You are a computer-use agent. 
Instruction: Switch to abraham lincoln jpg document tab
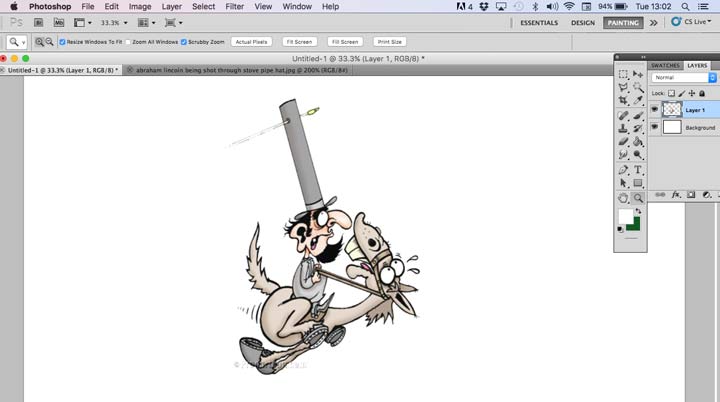tap(237, 70)
